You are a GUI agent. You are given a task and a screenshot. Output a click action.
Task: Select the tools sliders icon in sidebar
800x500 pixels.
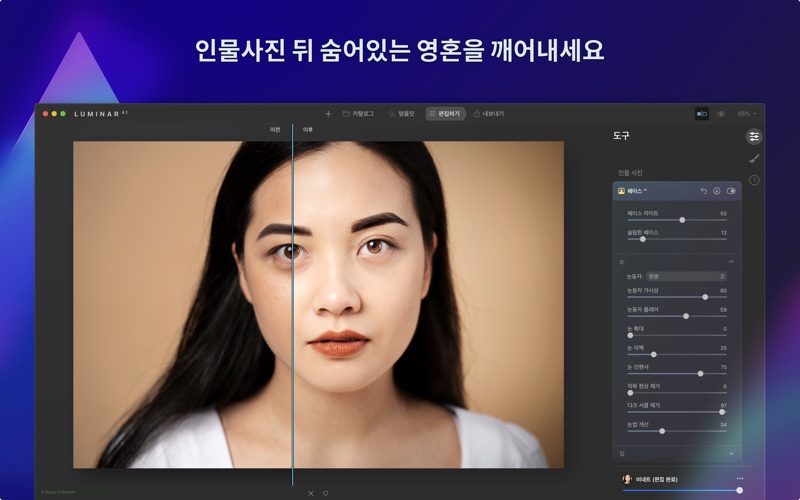pos(754,136)
